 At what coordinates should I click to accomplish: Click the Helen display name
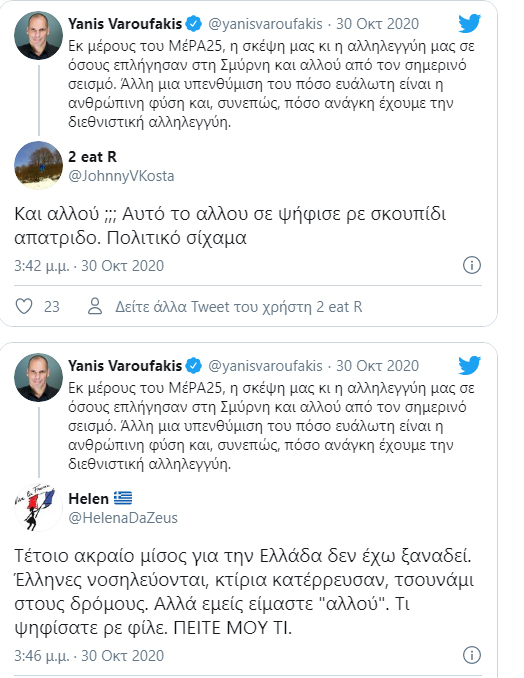88,499
